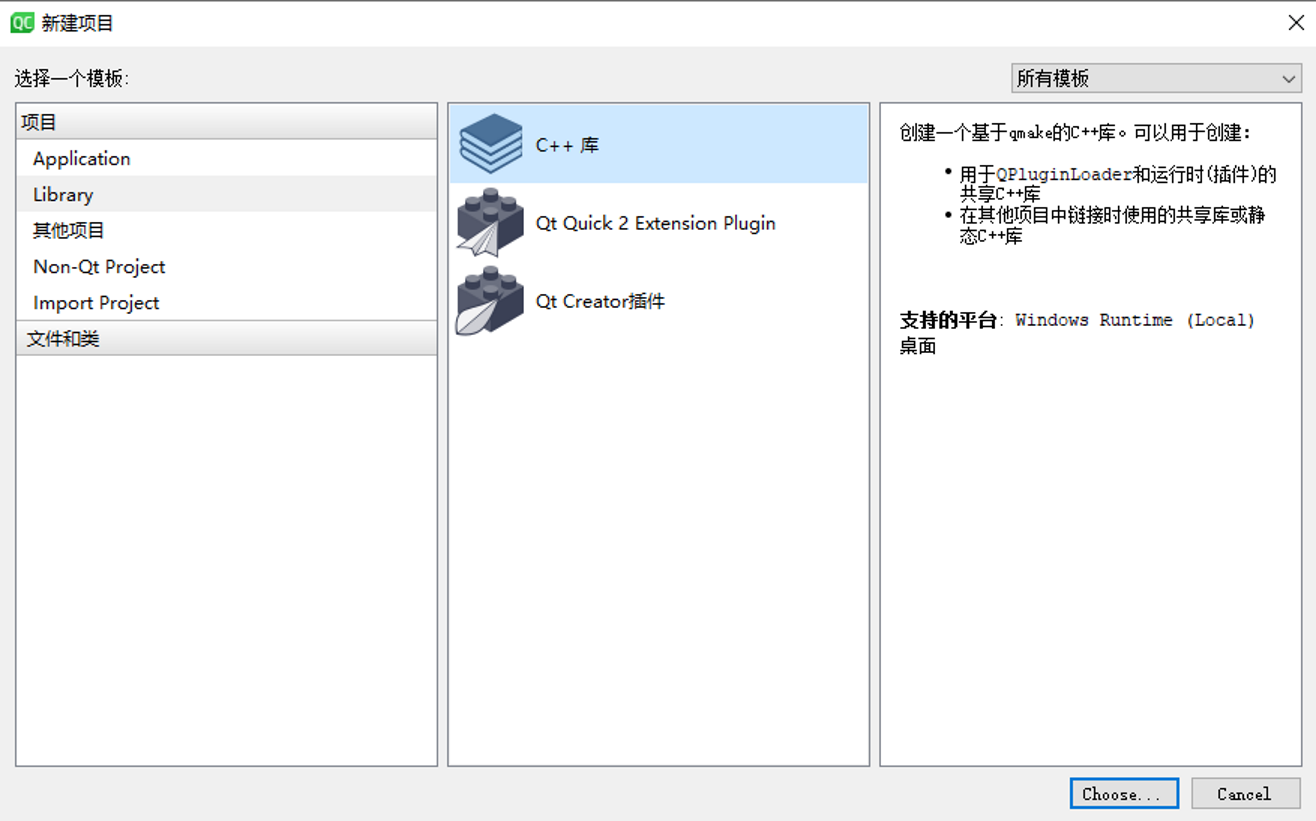The image size is (1316, 821).
Task: Click the Qt Creator logo in title bar
Action: (x=22, y=23)
